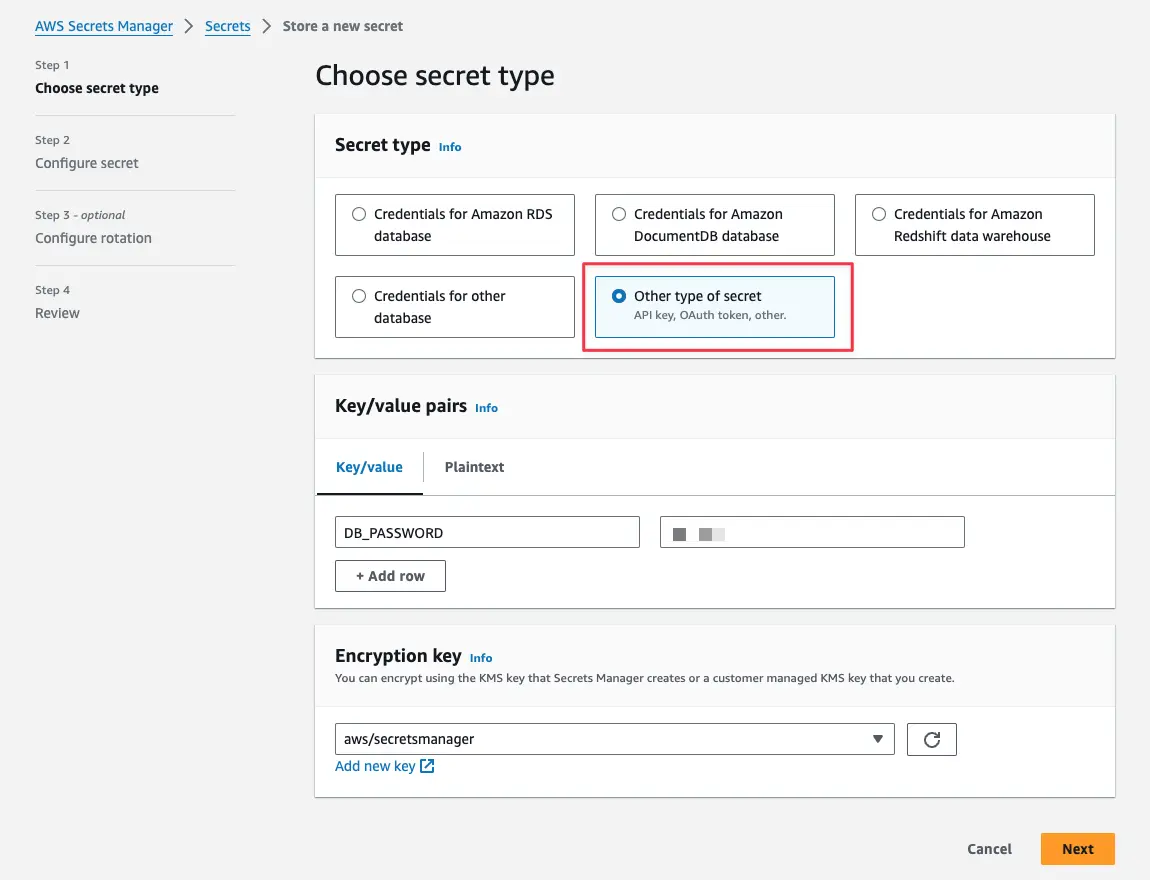Viewport: 1150px width, 880px height.
Task: Select Credentials for Amazon RDS database radio
Action: click(359, 214)
